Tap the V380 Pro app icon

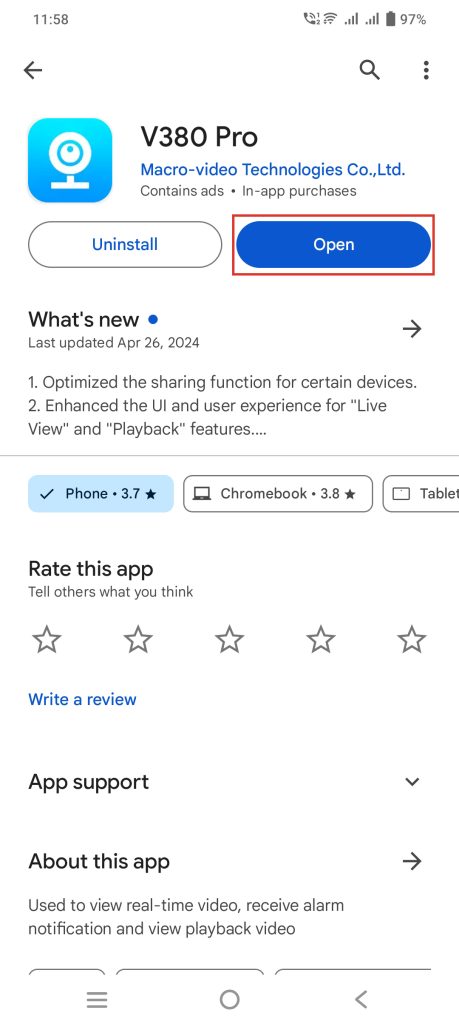(x=70, y=160)
